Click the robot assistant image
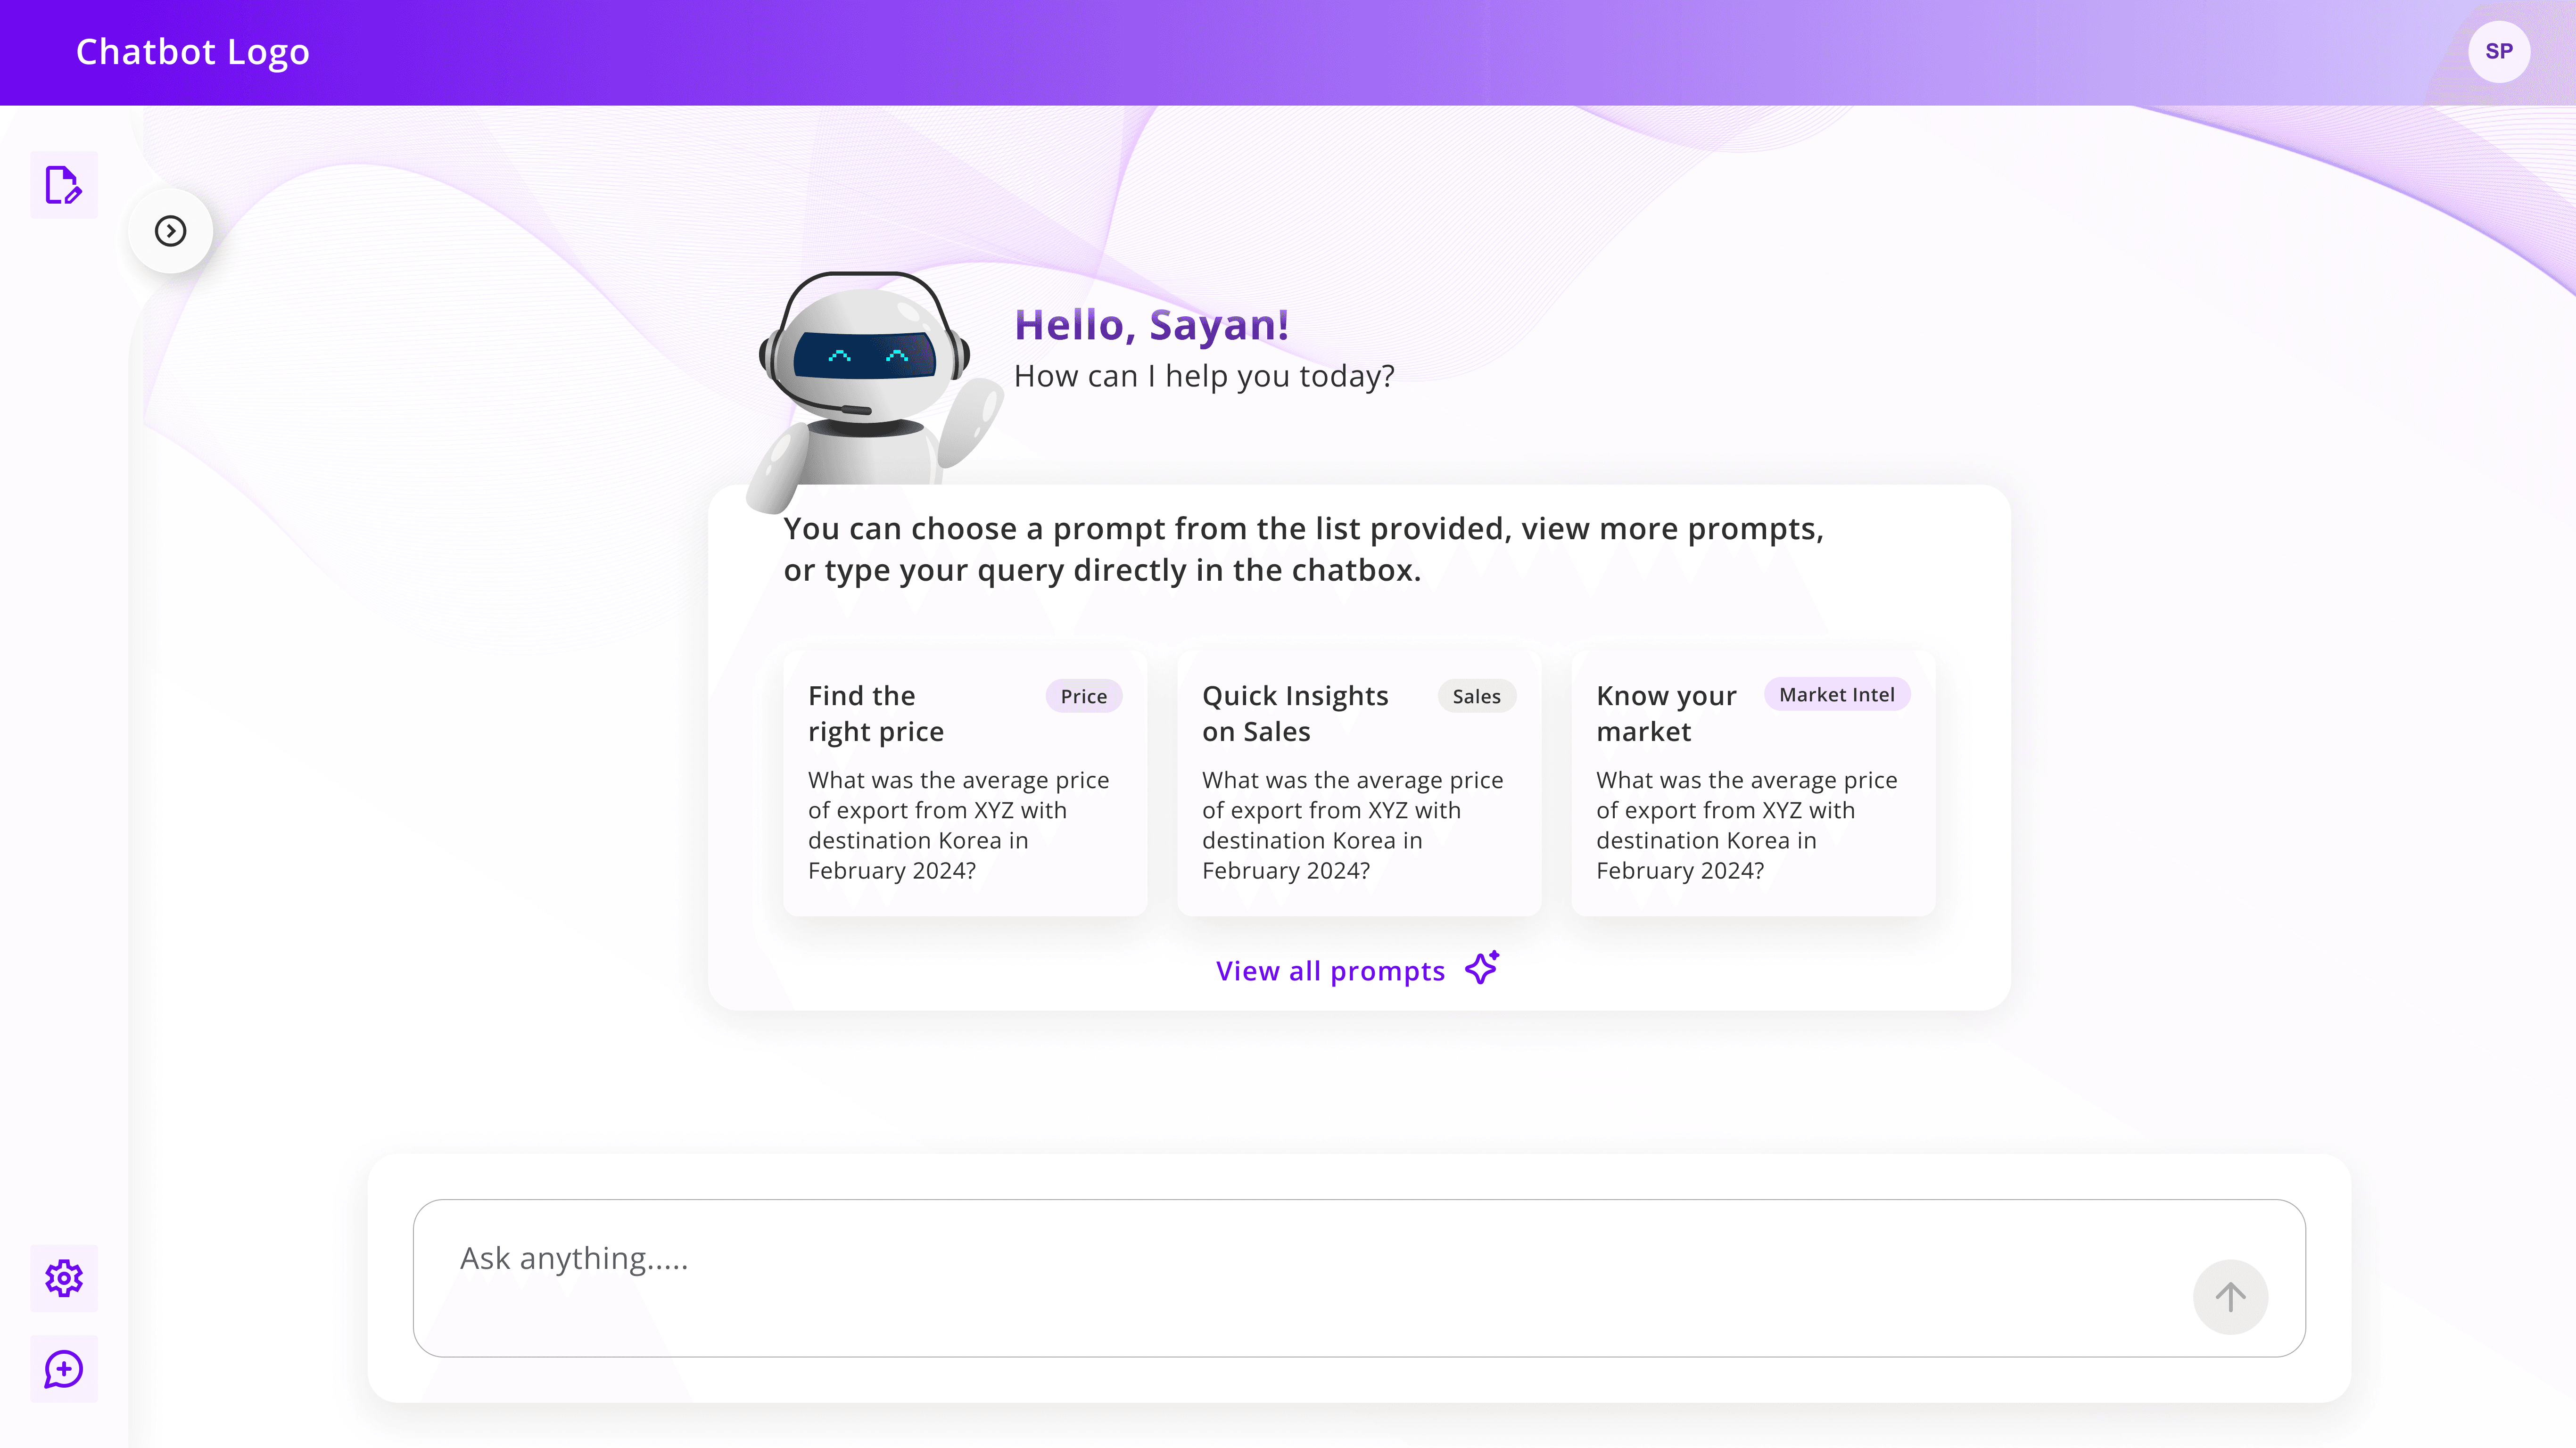Screen dimensions: 2576x1448 pyautogui.click(x=866, y=385)
